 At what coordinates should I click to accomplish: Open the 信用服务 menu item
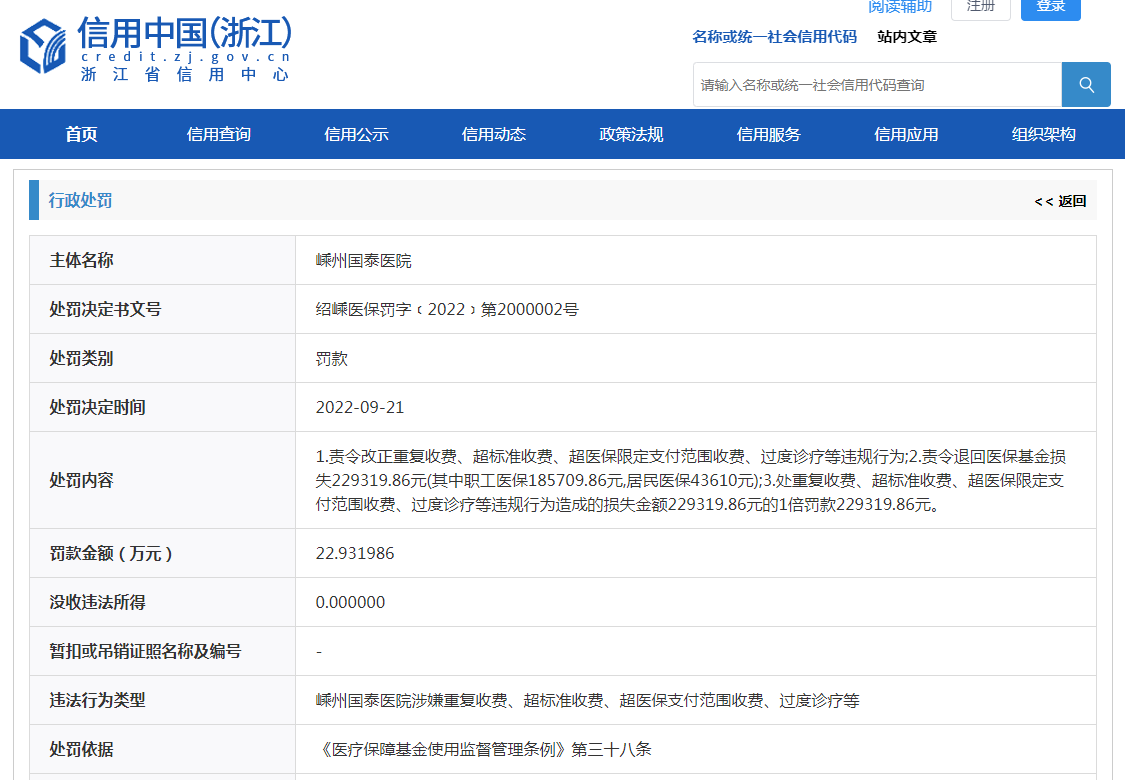[769, 135]
